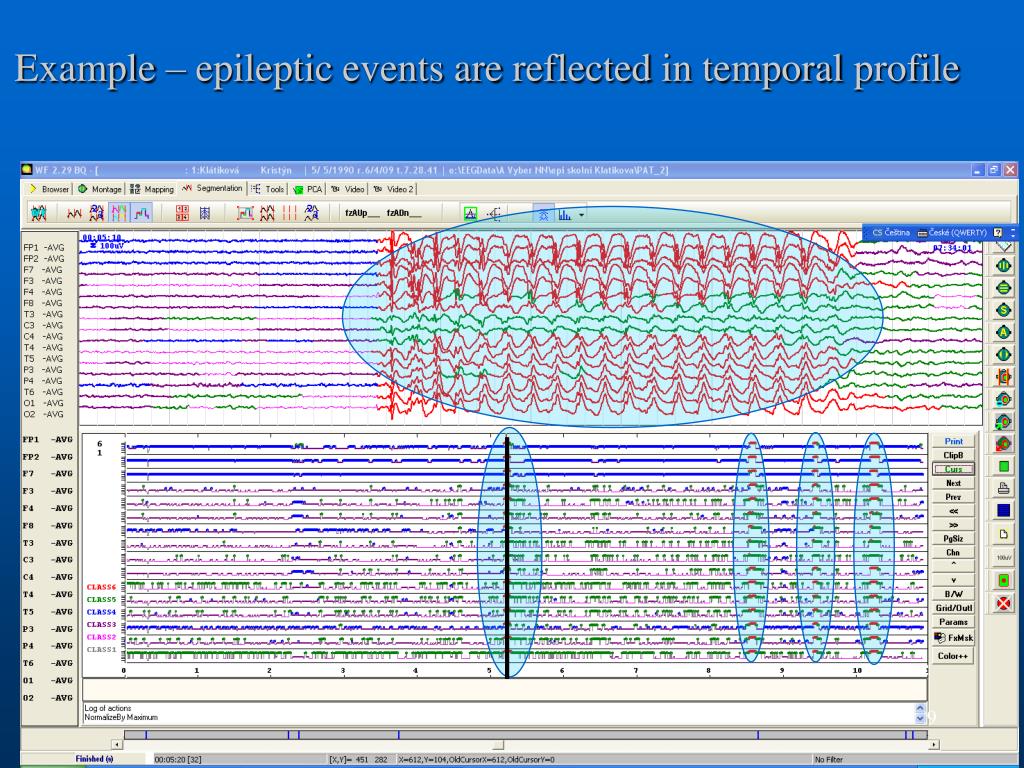Expand the České (QWERTY) keyboard layout menu
Image resolution: width=1024 pixels, height=768 pixels.
coord(951,232)
